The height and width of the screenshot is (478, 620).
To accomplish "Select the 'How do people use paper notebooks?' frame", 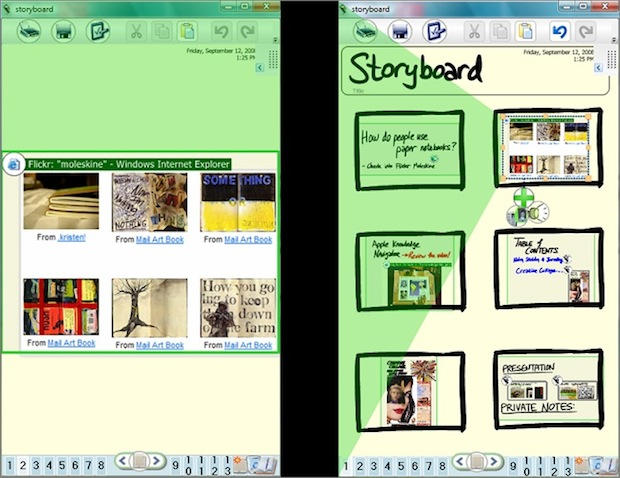I will click(x=410, y=151).
